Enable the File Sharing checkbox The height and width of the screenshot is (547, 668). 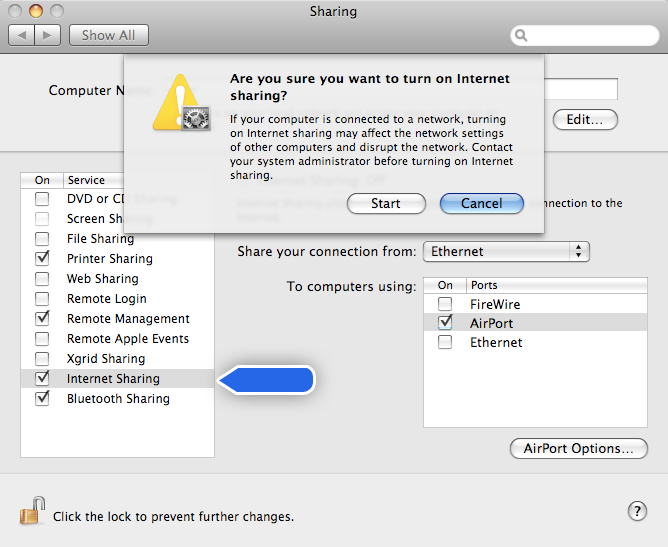[x=42, y=239]
